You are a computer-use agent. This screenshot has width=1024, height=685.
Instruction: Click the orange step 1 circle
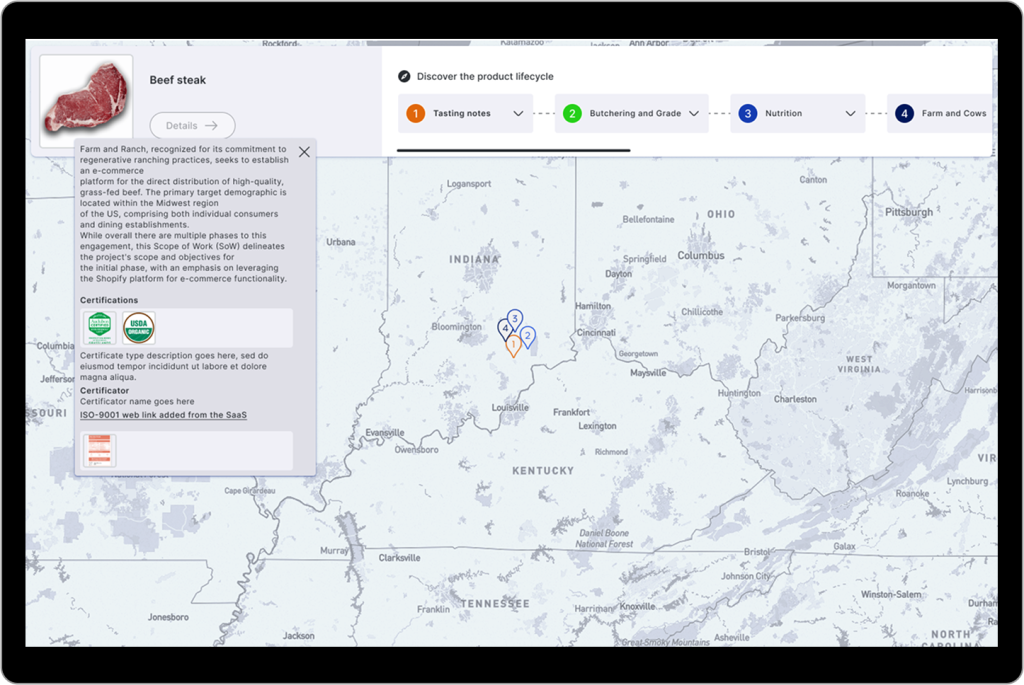pos(415,113)
